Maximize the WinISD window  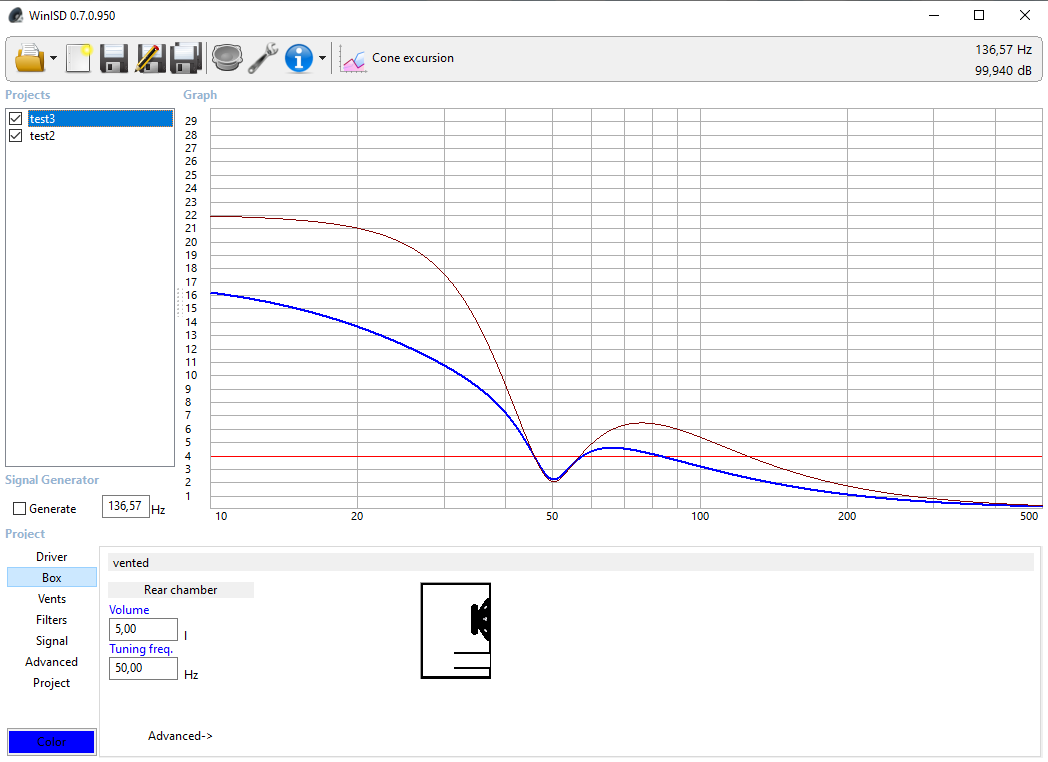point(978,15)
